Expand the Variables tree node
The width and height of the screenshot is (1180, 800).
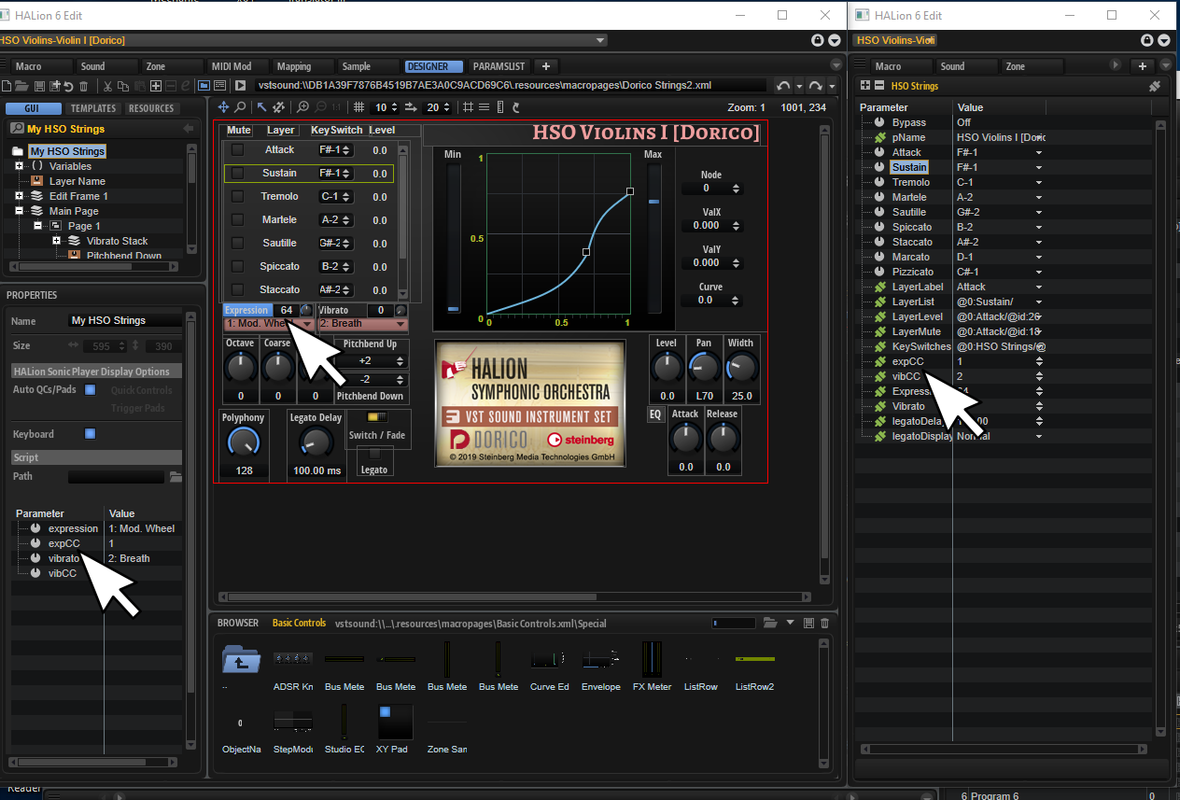point(19,166)
